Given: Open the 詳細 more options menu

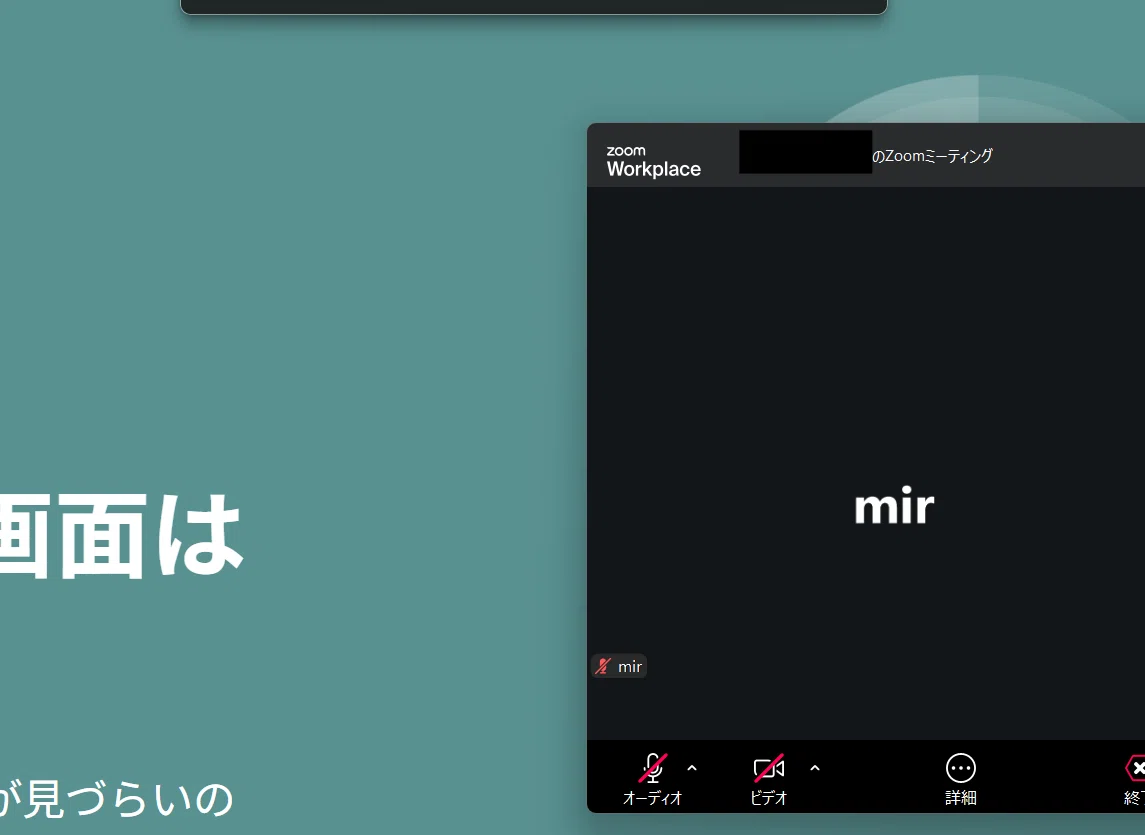Looking at the screenshot, I should [960, 779].
